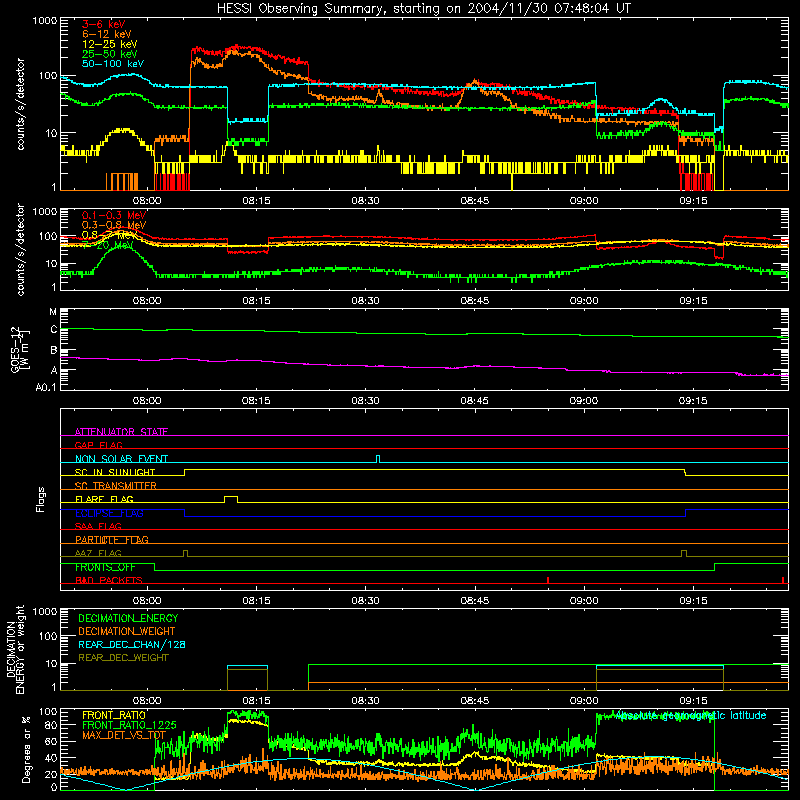Viewport: 800px width, 800px height.
Task: Click the Flags axis title
Action: (x=41, y=499)
